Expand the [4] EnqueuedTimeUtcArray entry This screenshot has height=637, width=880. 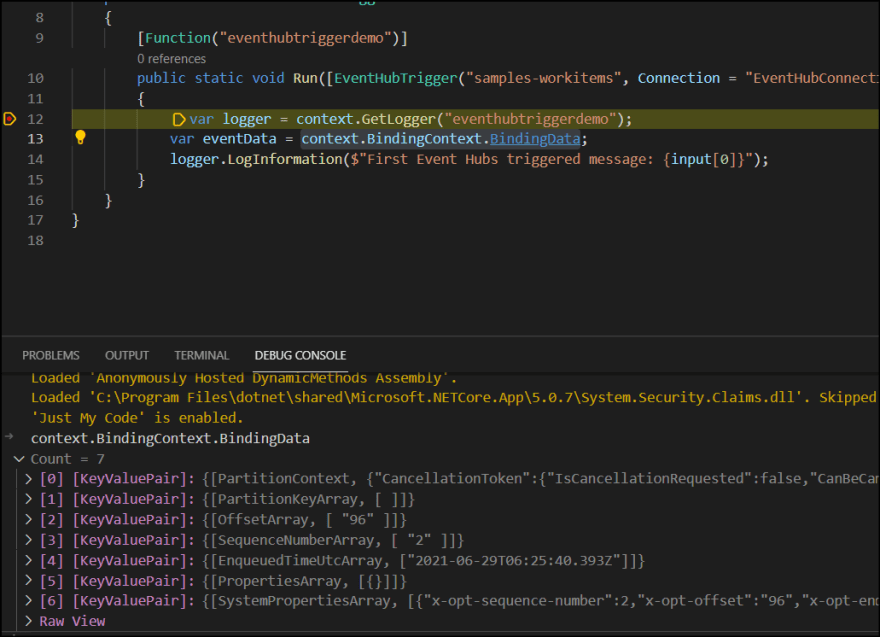(x=29, y=560)
